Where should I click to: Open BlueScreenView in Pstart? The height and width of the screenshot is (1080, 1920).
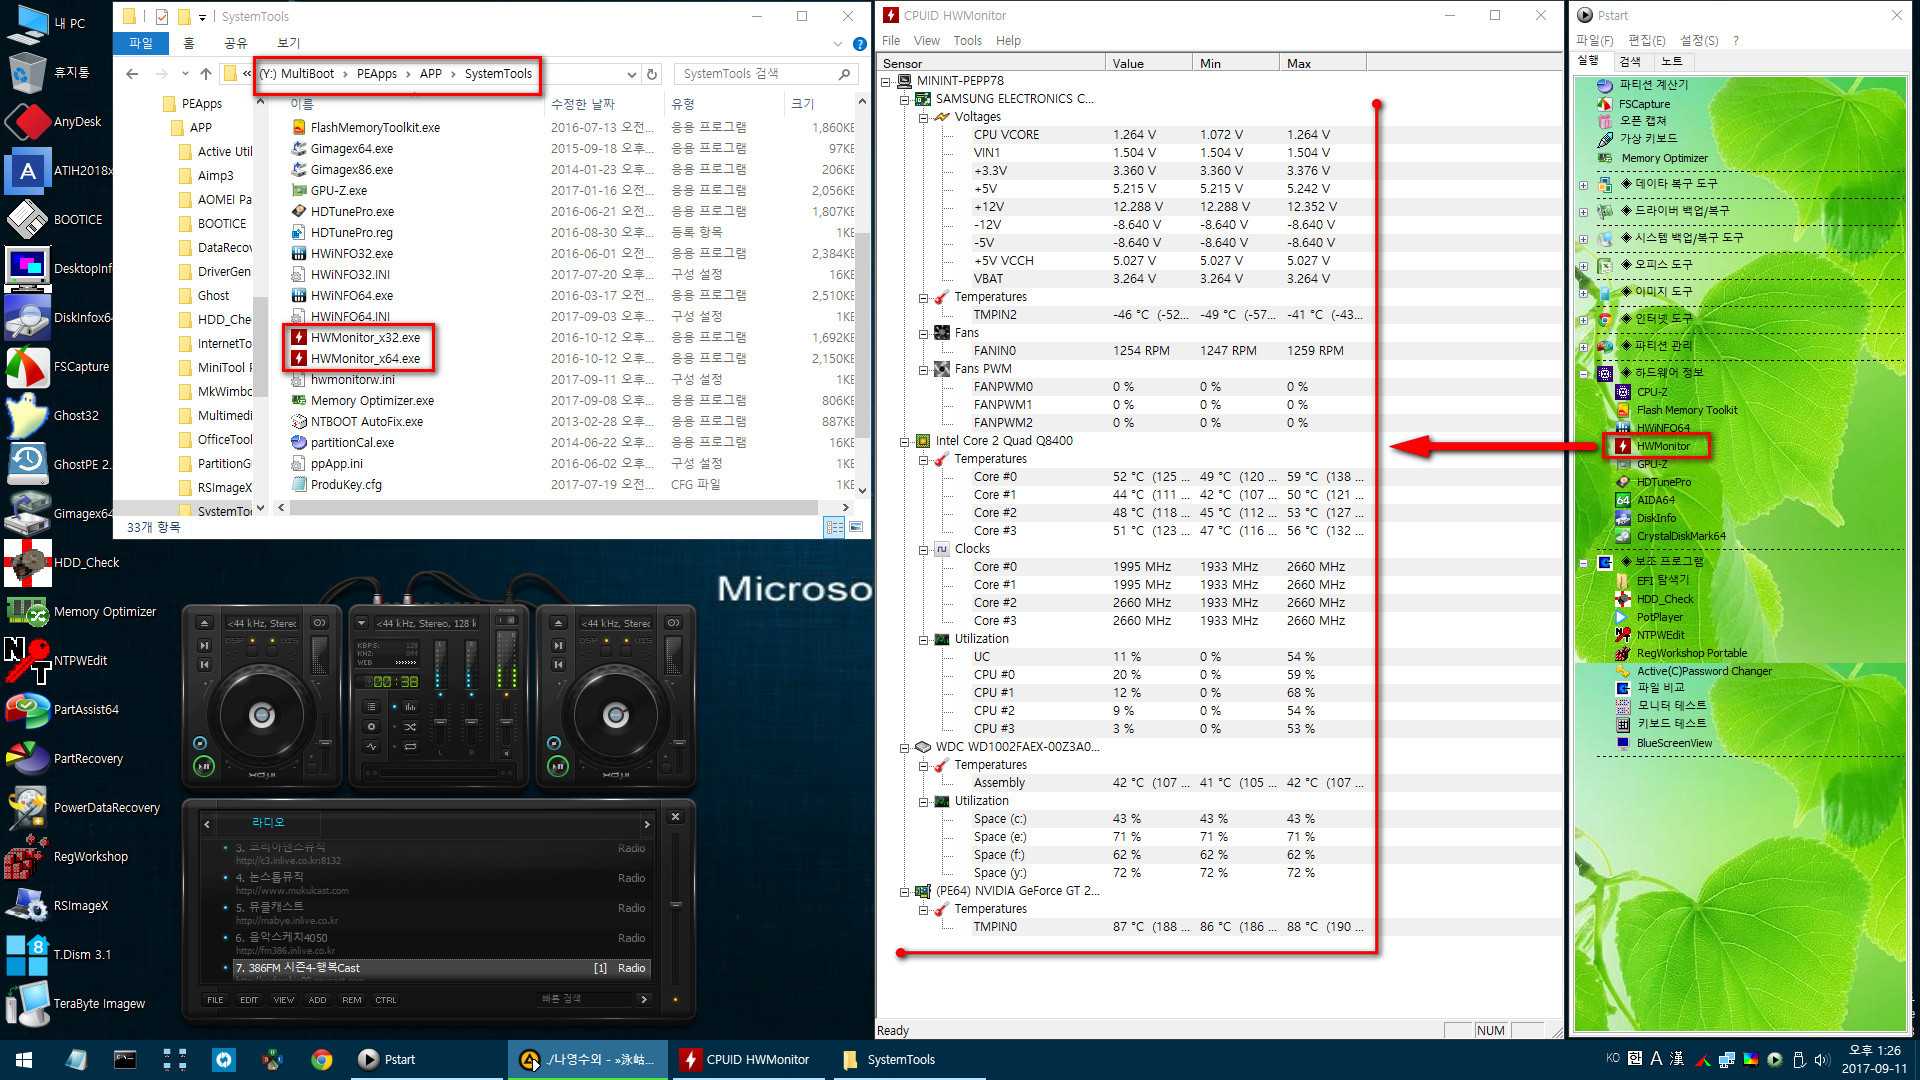point(1674,743)
